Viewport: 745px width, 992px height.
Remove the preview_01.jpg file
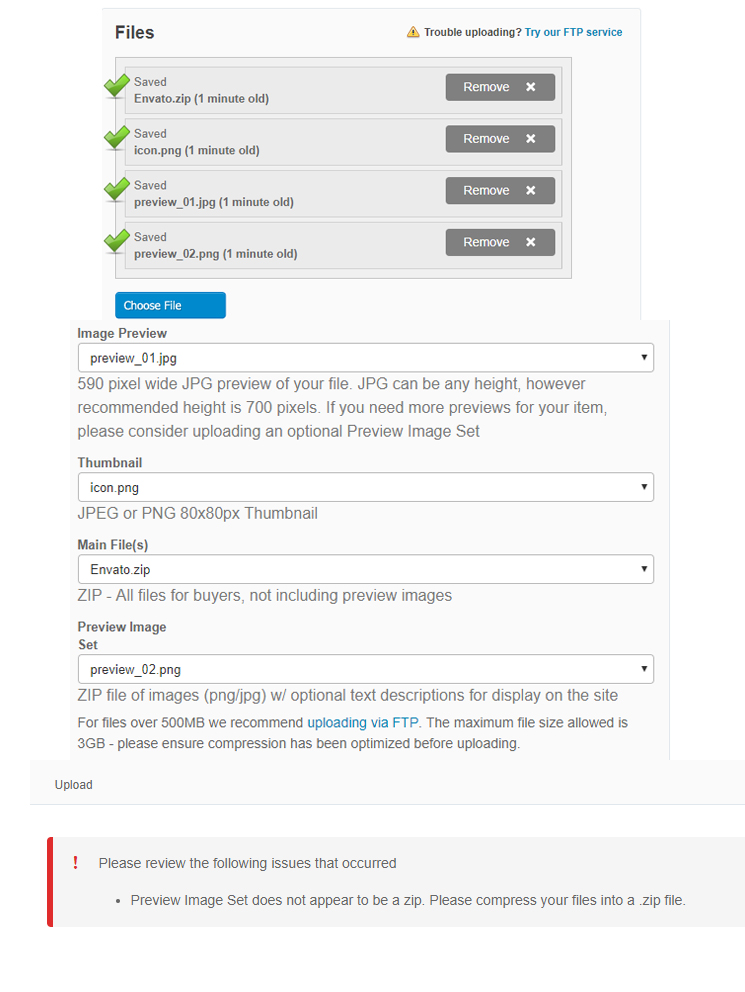tap(500, 190)
